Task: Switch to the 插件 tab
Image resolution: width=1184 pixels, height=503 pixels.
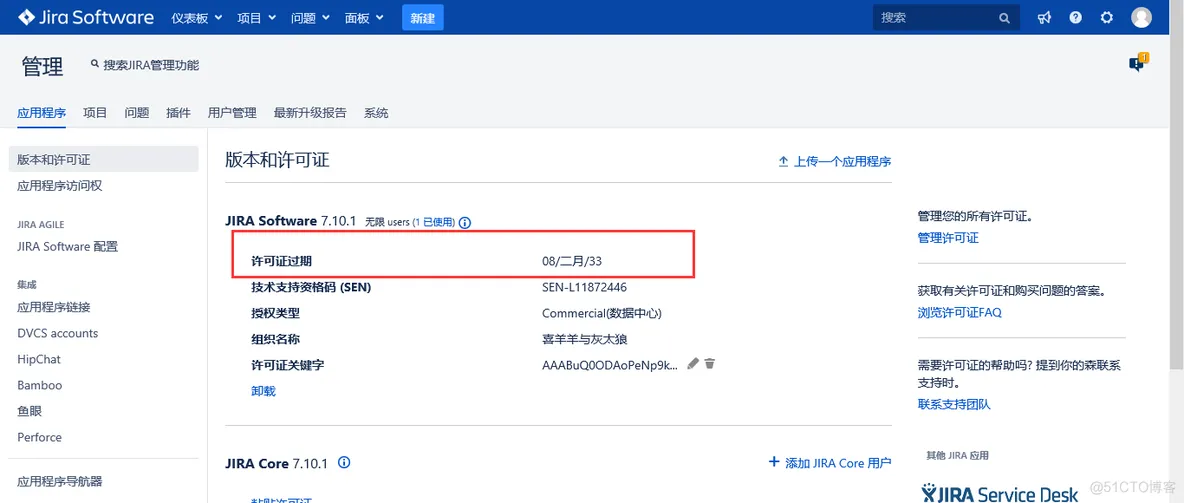Action: 178,113
